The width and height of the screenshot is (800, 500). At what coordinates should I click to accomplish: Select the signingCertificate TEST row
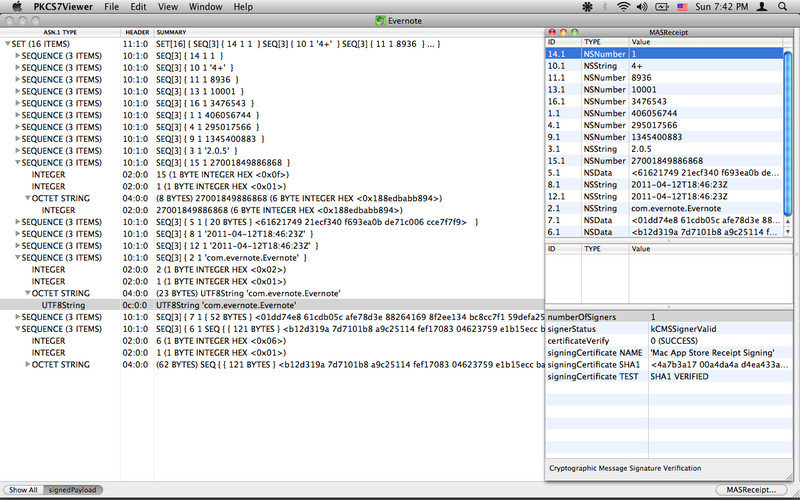669,377
